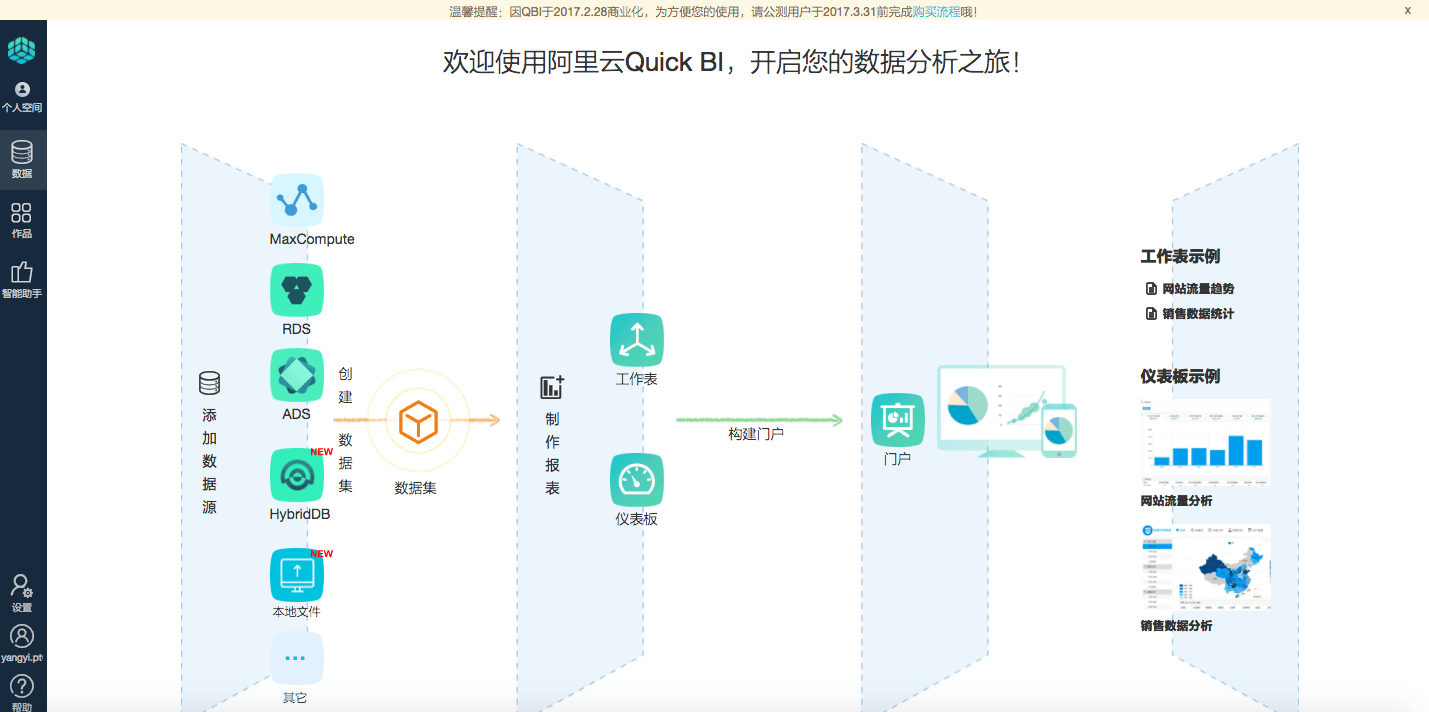Viewport: 1429px width, 712px height.
Task: Click the Quick BI logo
Action: tap(22, 49)
